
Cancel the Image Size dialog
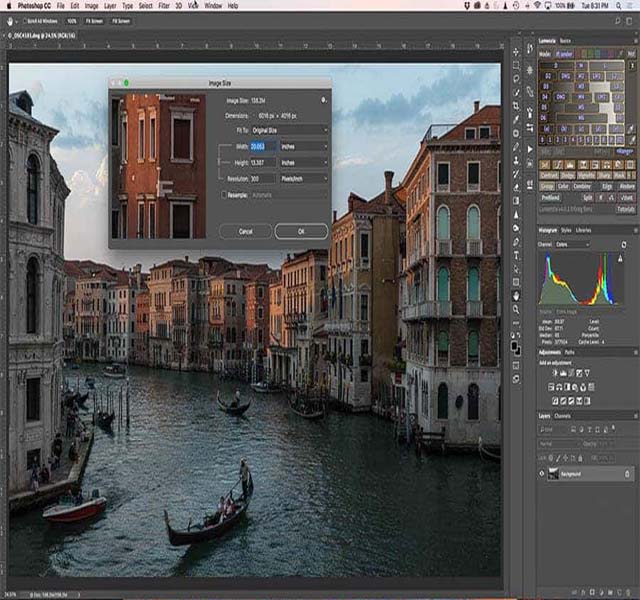pos(245,231)
